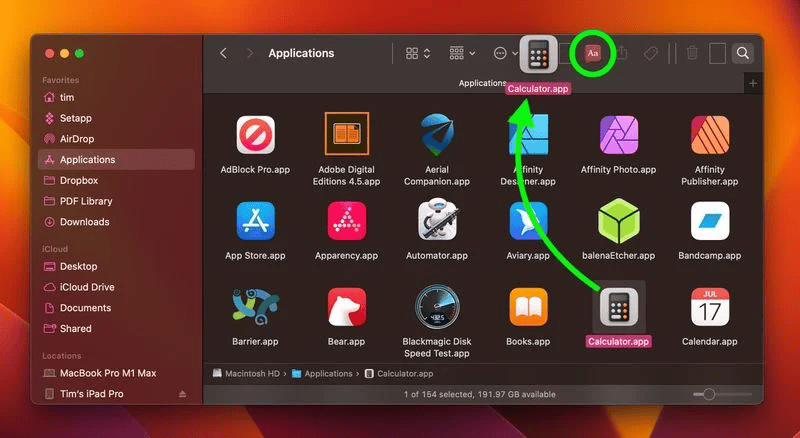Open iCloud Drive in sidebar
The height and width of the screenshot is (438, 800).
click(x=87, y=287)
